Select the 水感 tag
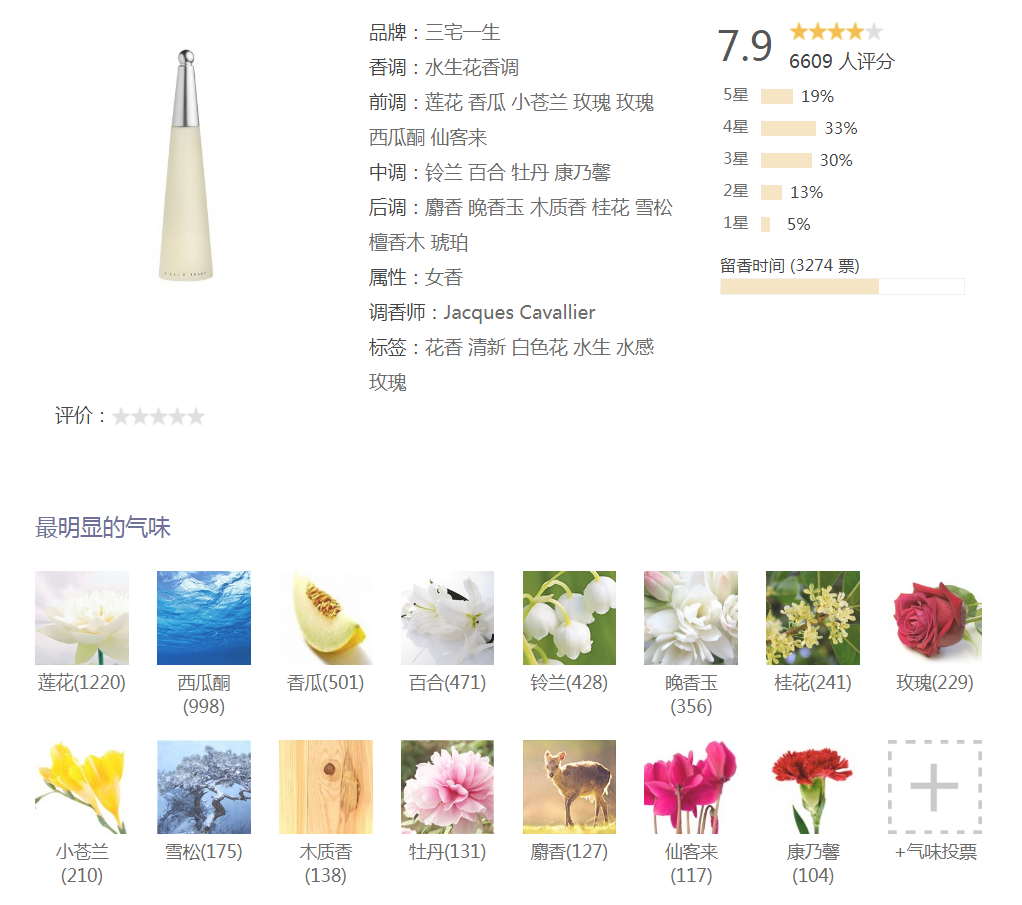The height and width of the screenshot is (905, 1022). tap(635, 347)
